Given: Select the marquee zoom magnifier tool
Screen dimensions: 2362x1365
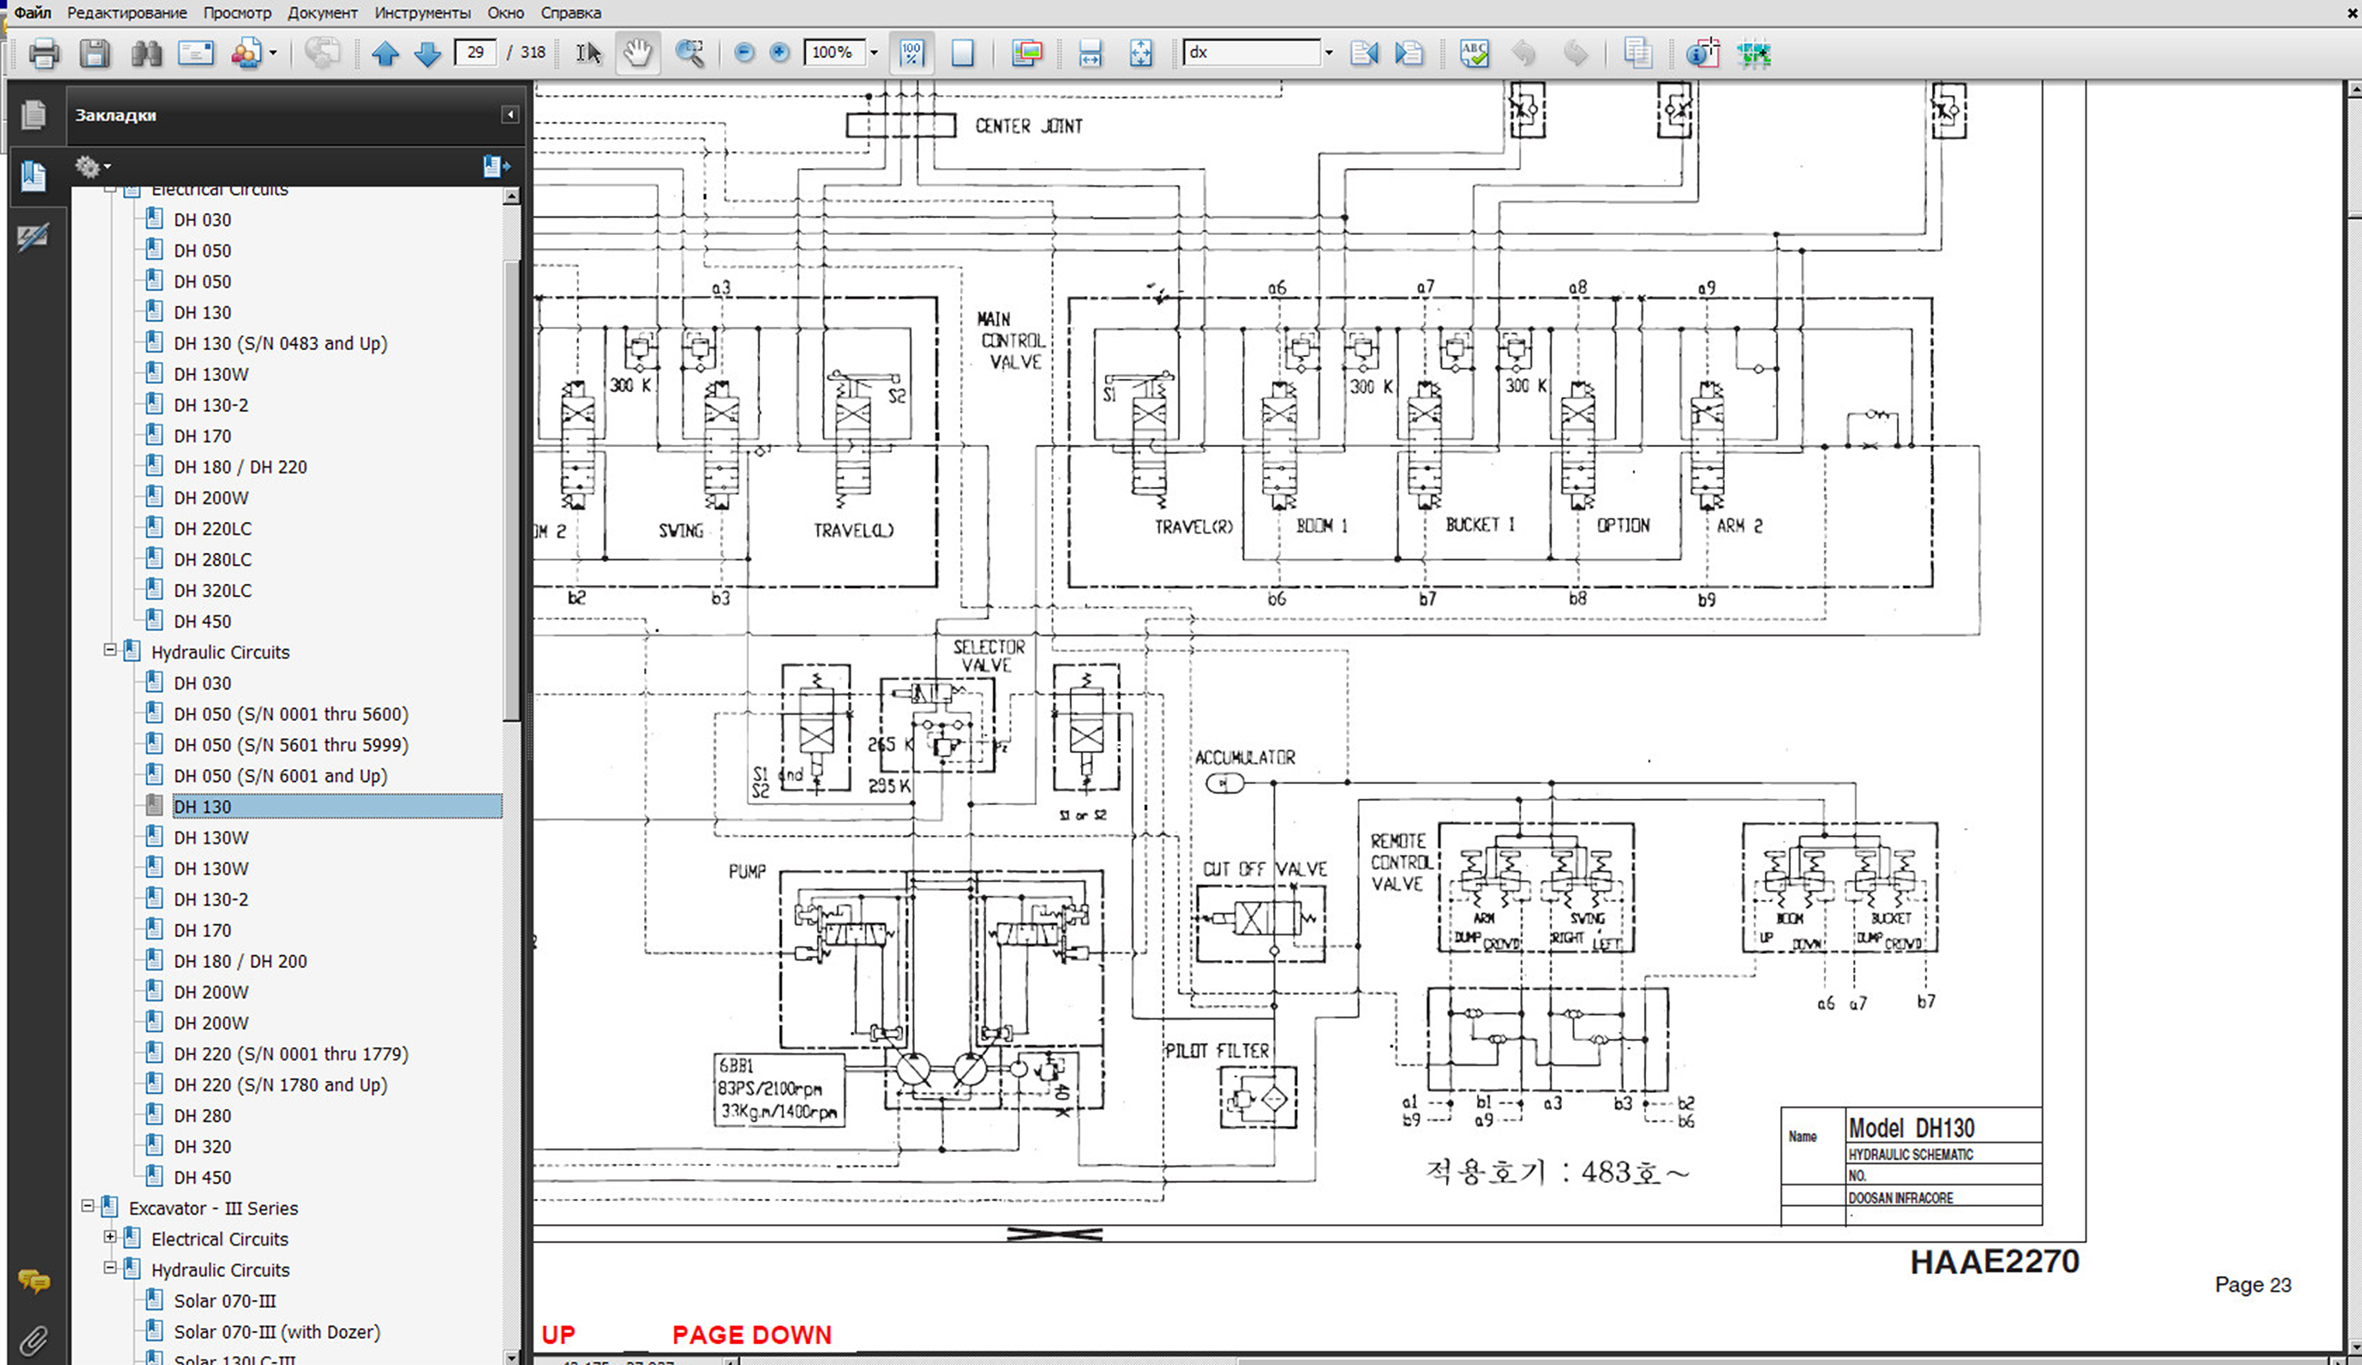Looking at the screenshot, I should coord(690,53).
